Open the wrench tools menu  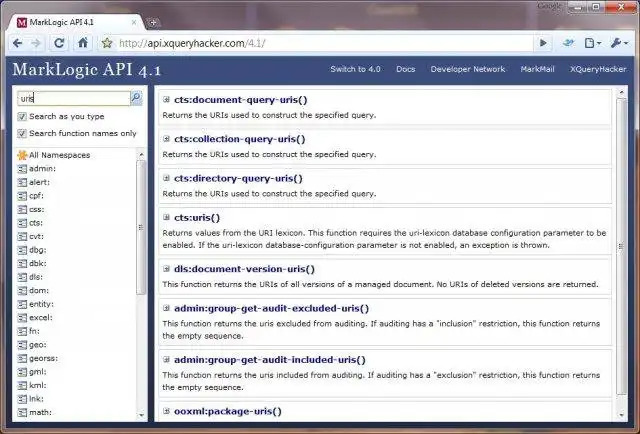619,43
